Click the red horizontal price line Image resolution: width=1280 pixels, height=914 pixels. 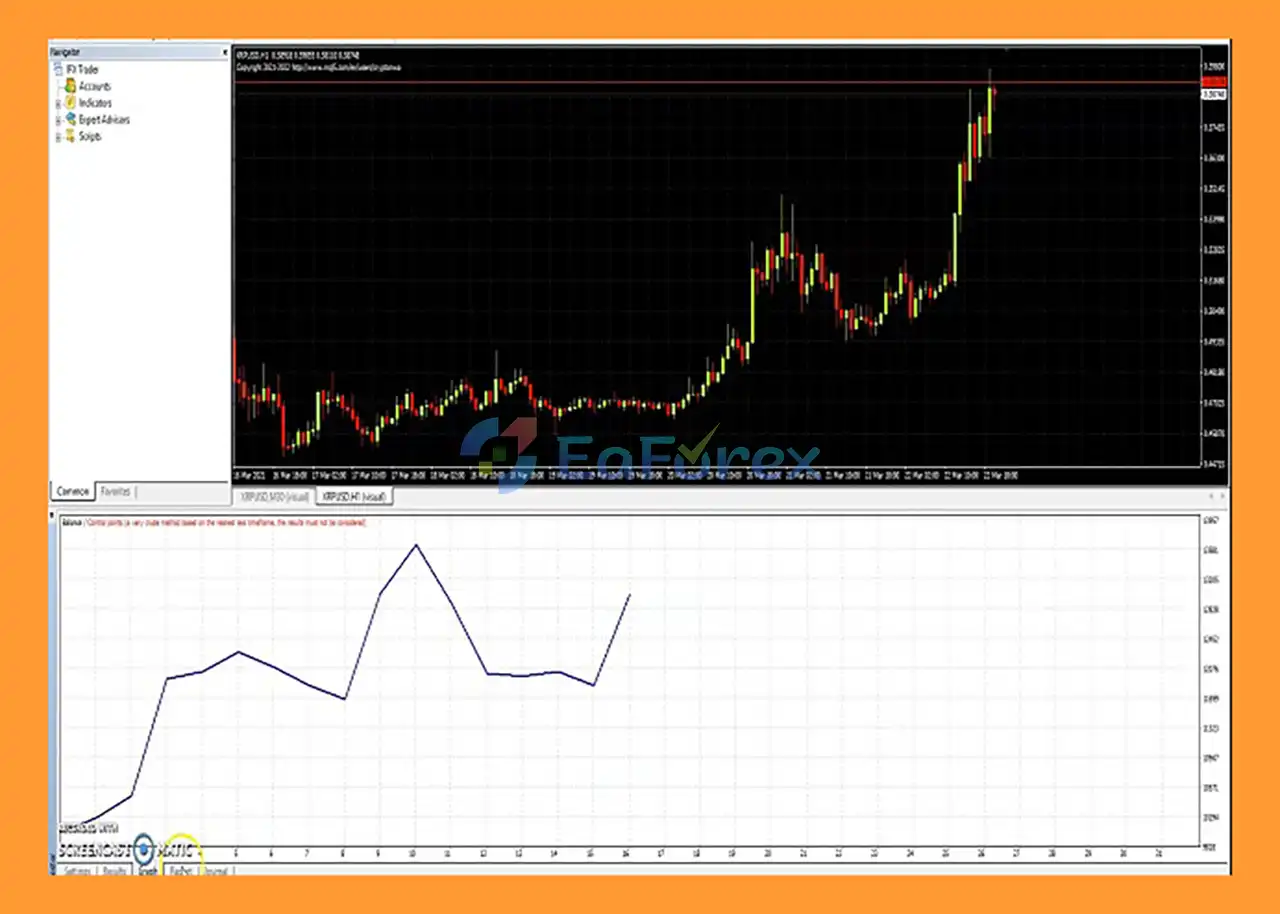click(x=600, y=82)
